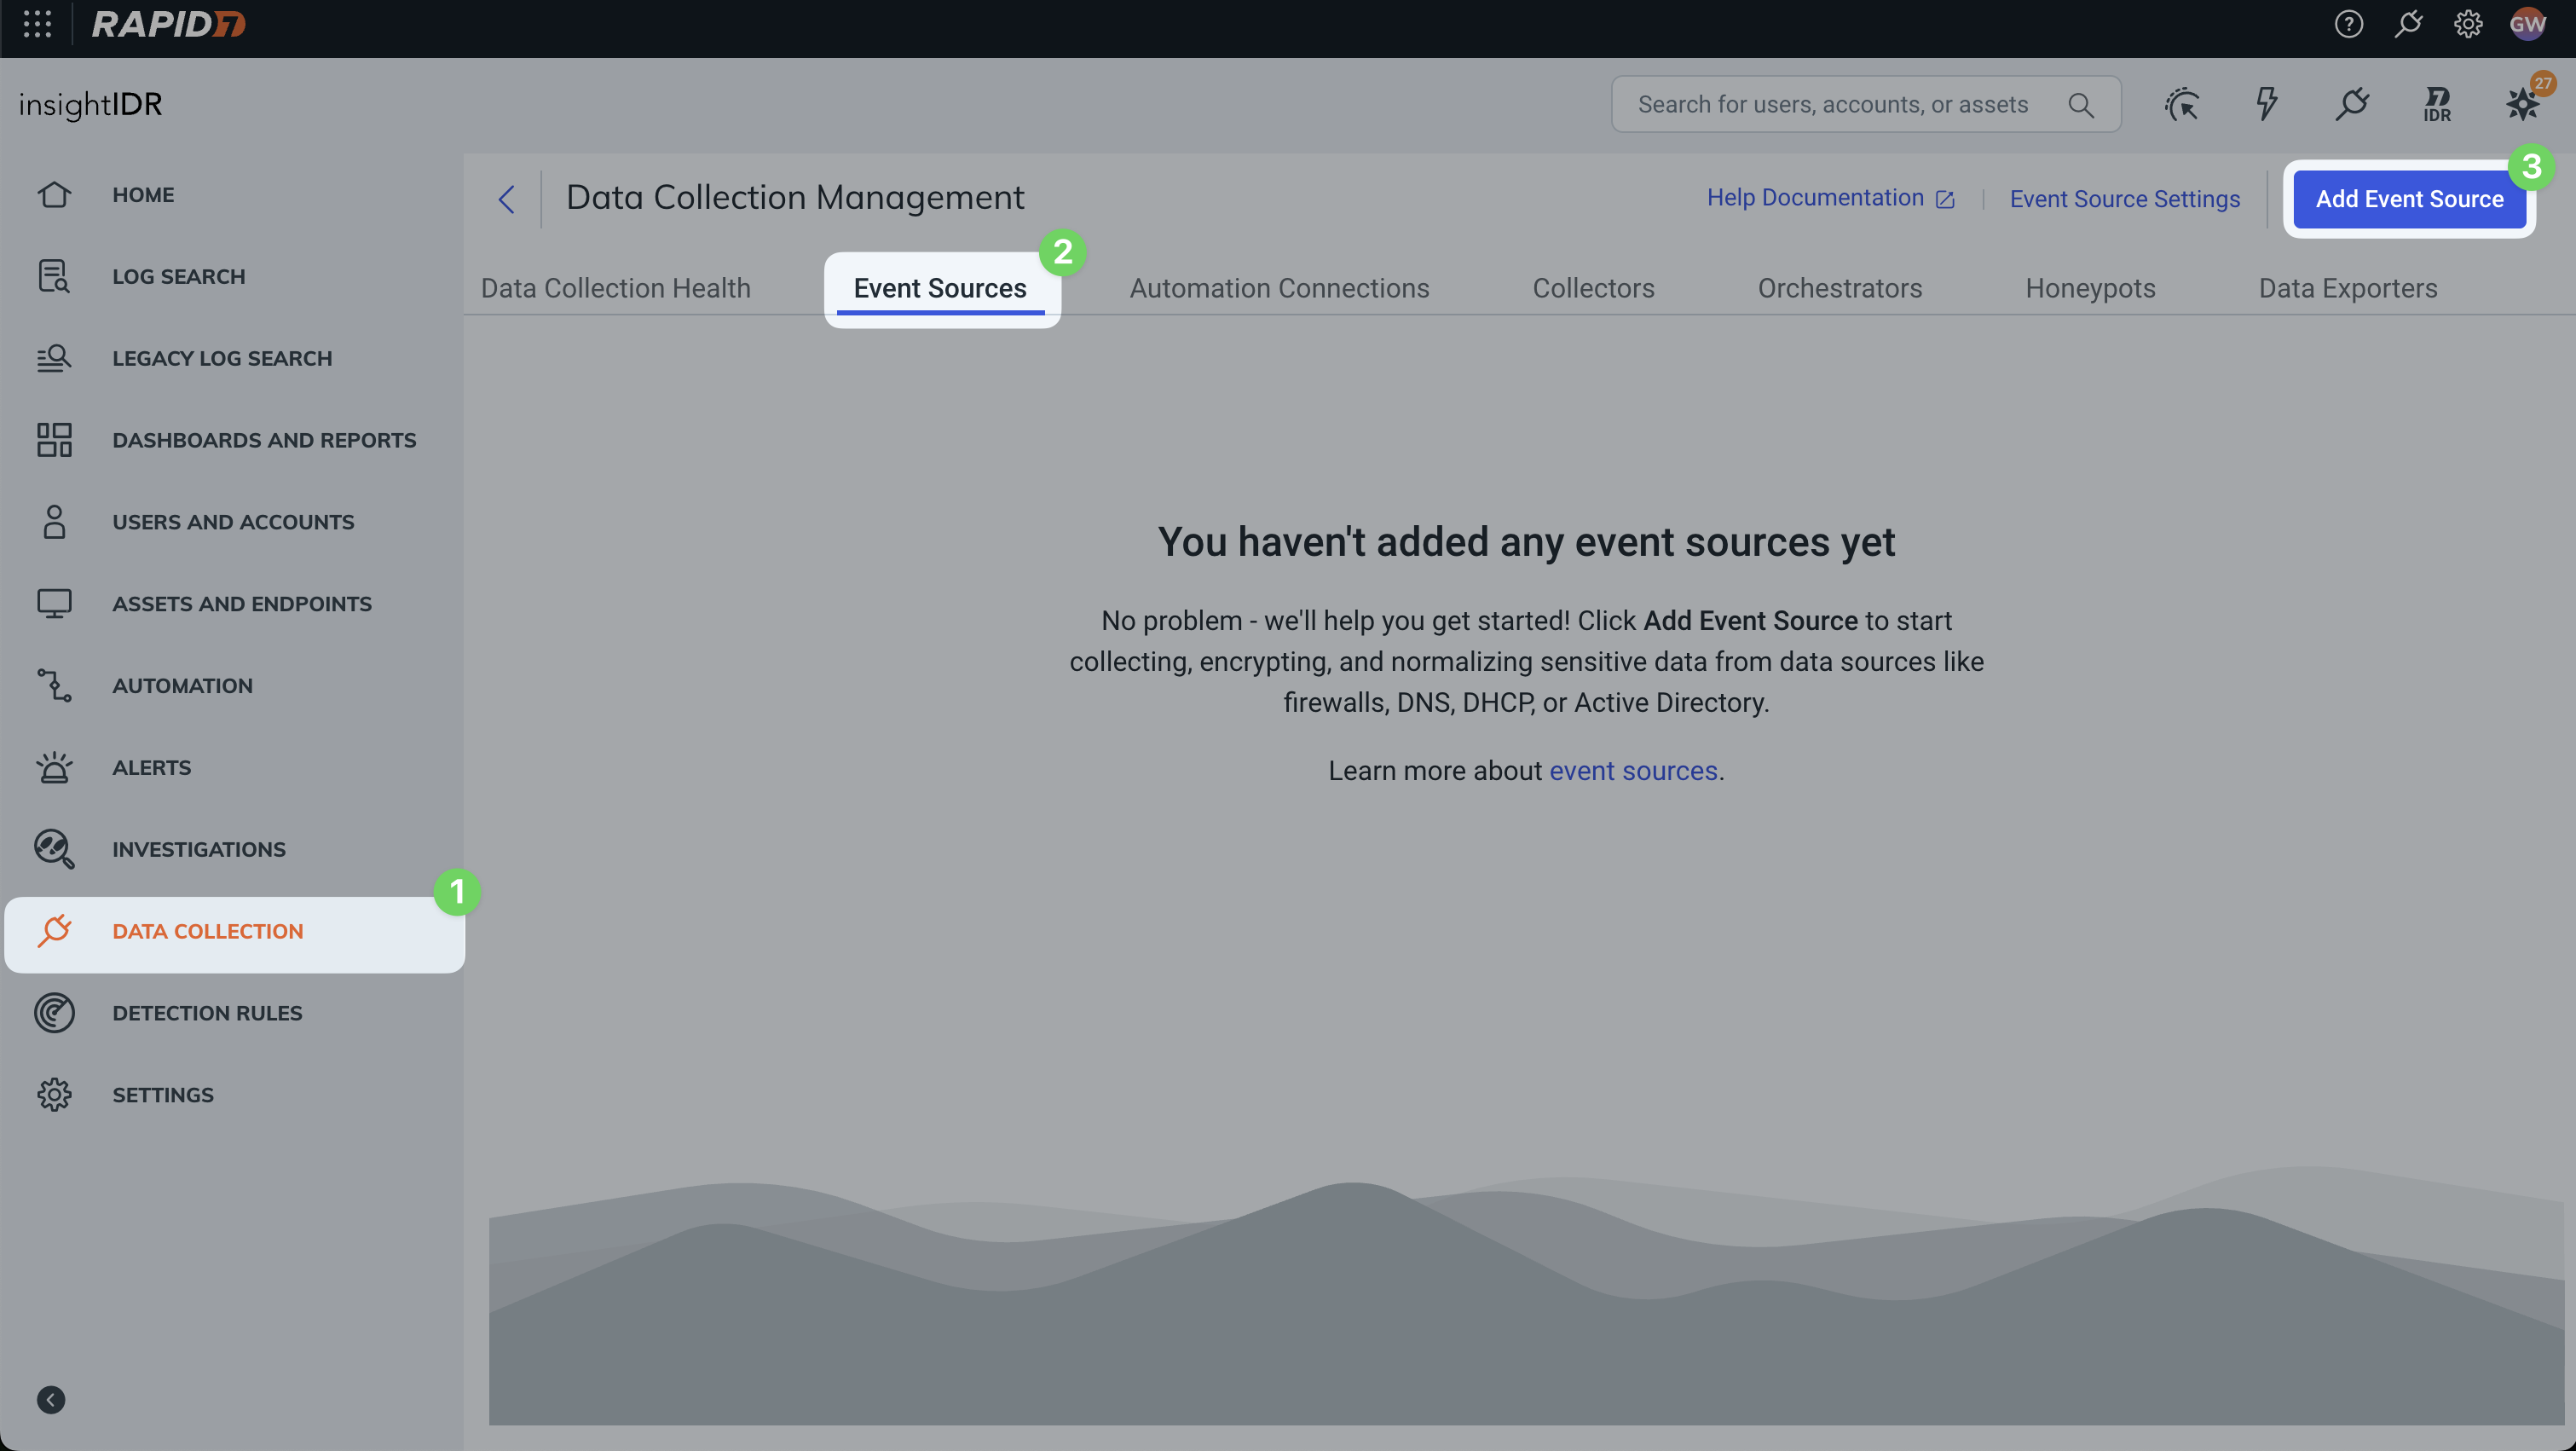Select the Event Sources tab
2576x1451 pixels.
click(x=940, y=288)
